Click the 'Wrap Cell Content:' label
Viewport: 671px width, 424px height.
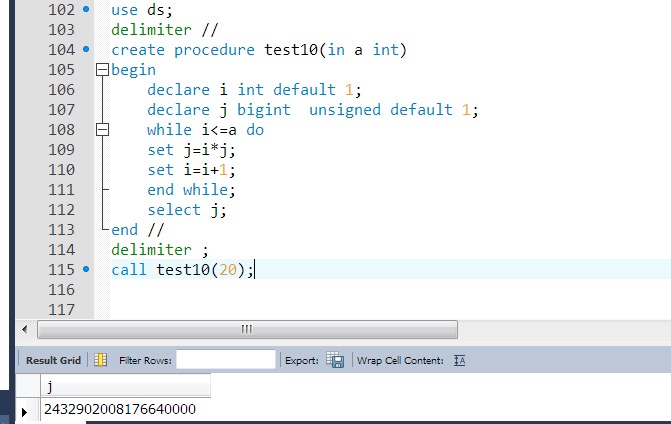[x=400, y=361]
